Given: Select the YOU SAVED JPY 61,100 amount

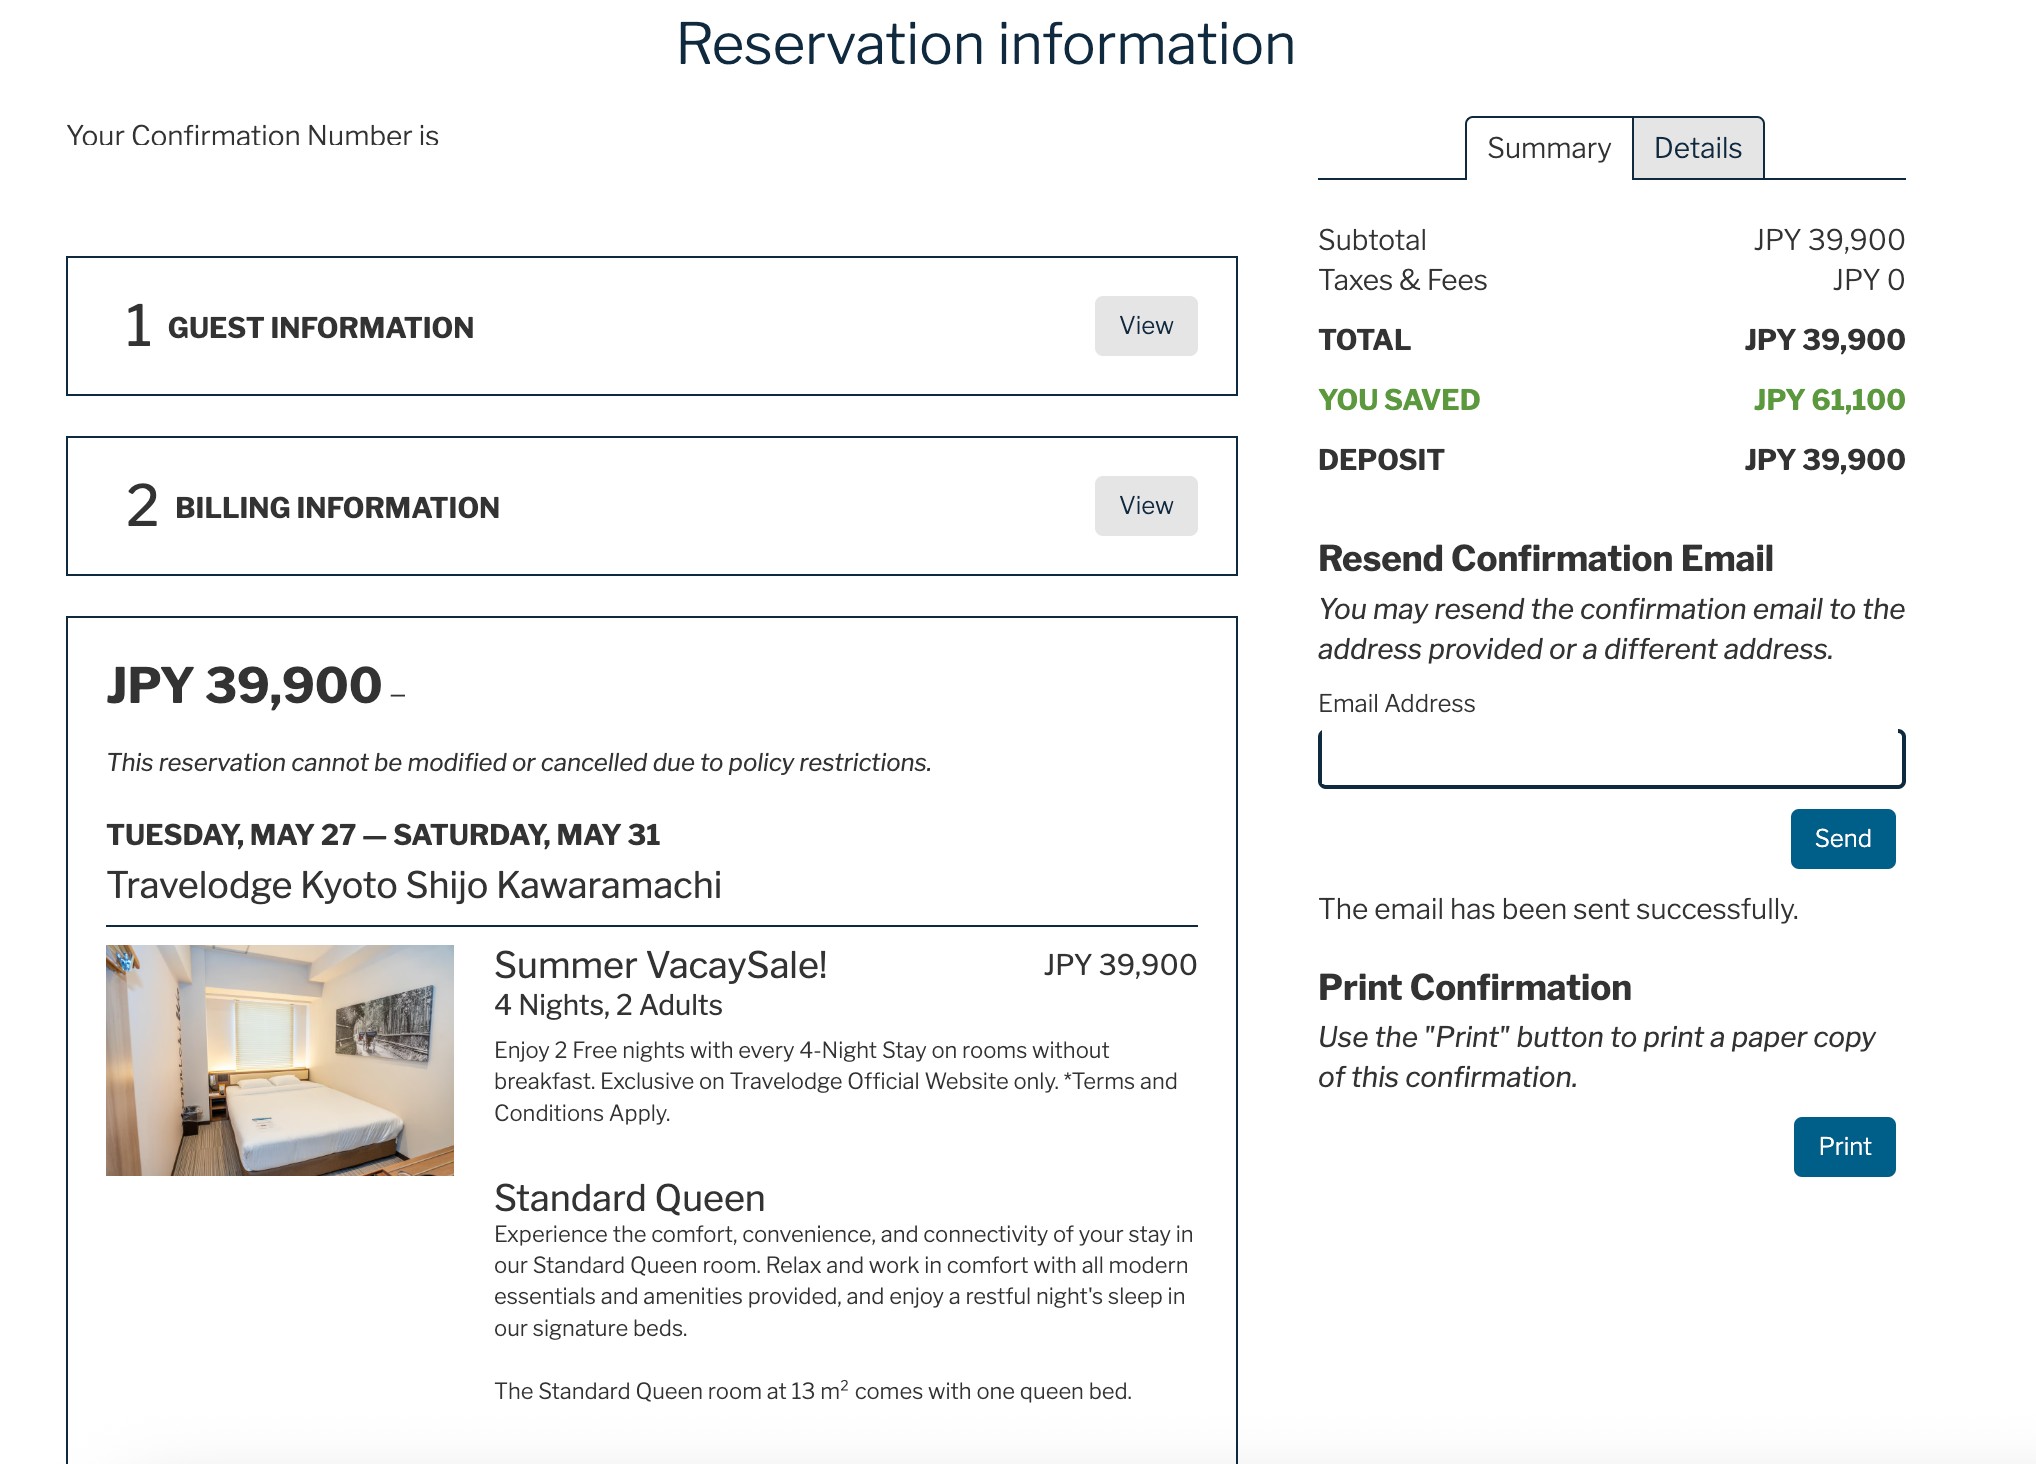Looking at the screenshot, I should (1829, 400).
